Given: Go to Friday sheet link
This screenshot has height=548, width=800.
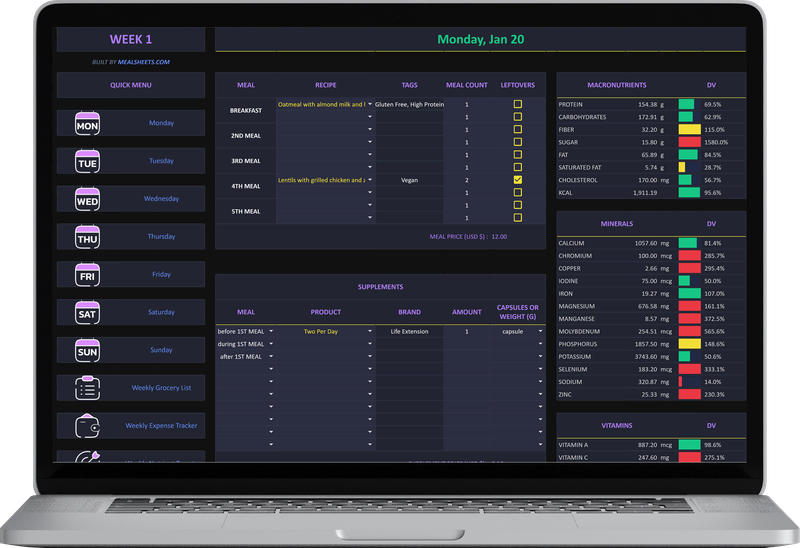Looking at the screenshot, I should (x=161, y=274).
